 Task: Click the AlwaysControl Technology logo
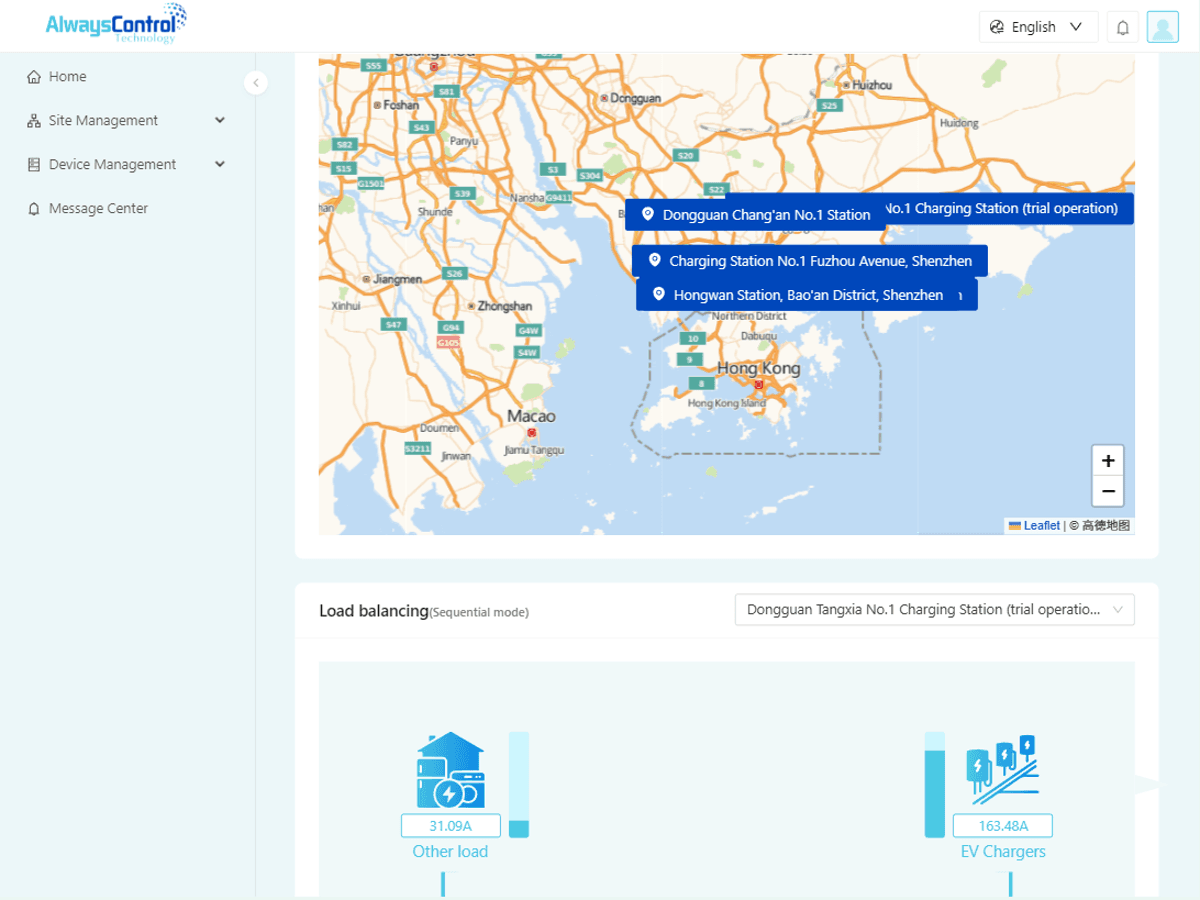click(116, 23)
